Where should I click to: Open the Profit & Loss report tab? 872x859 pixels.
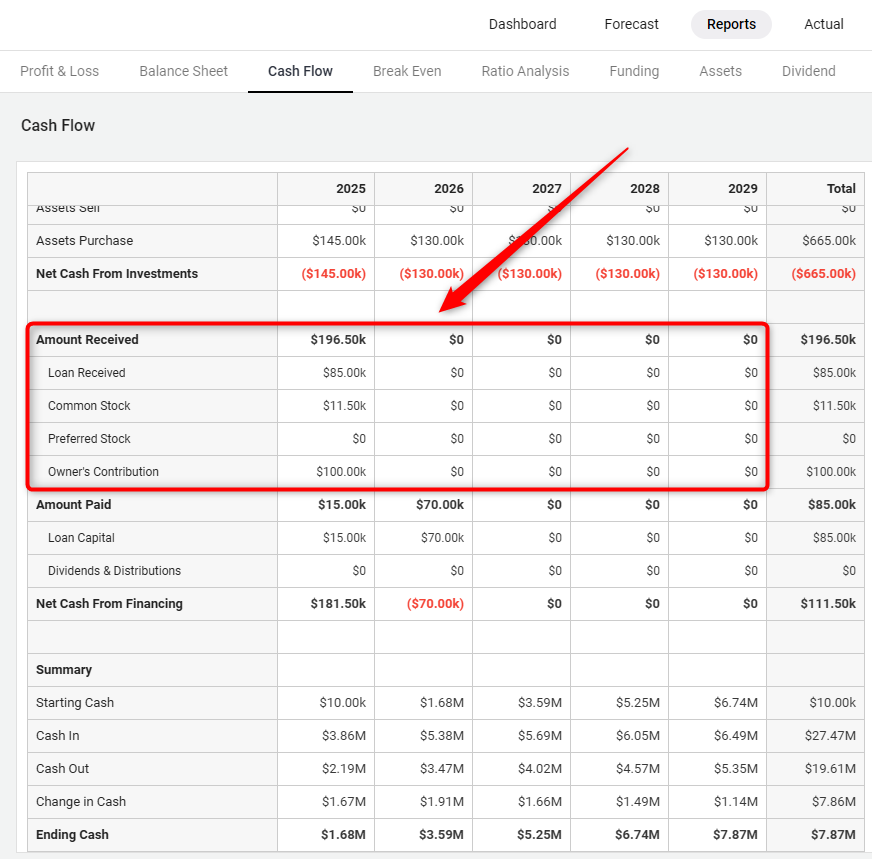[x=59, y=71]
